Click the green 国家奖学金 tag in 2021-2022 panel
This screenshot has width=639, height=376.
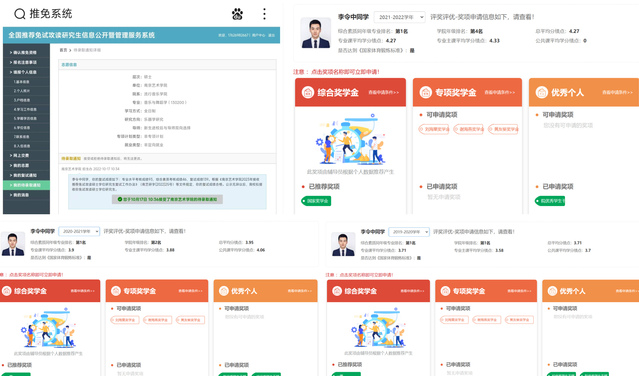click(x=316, y=201)
